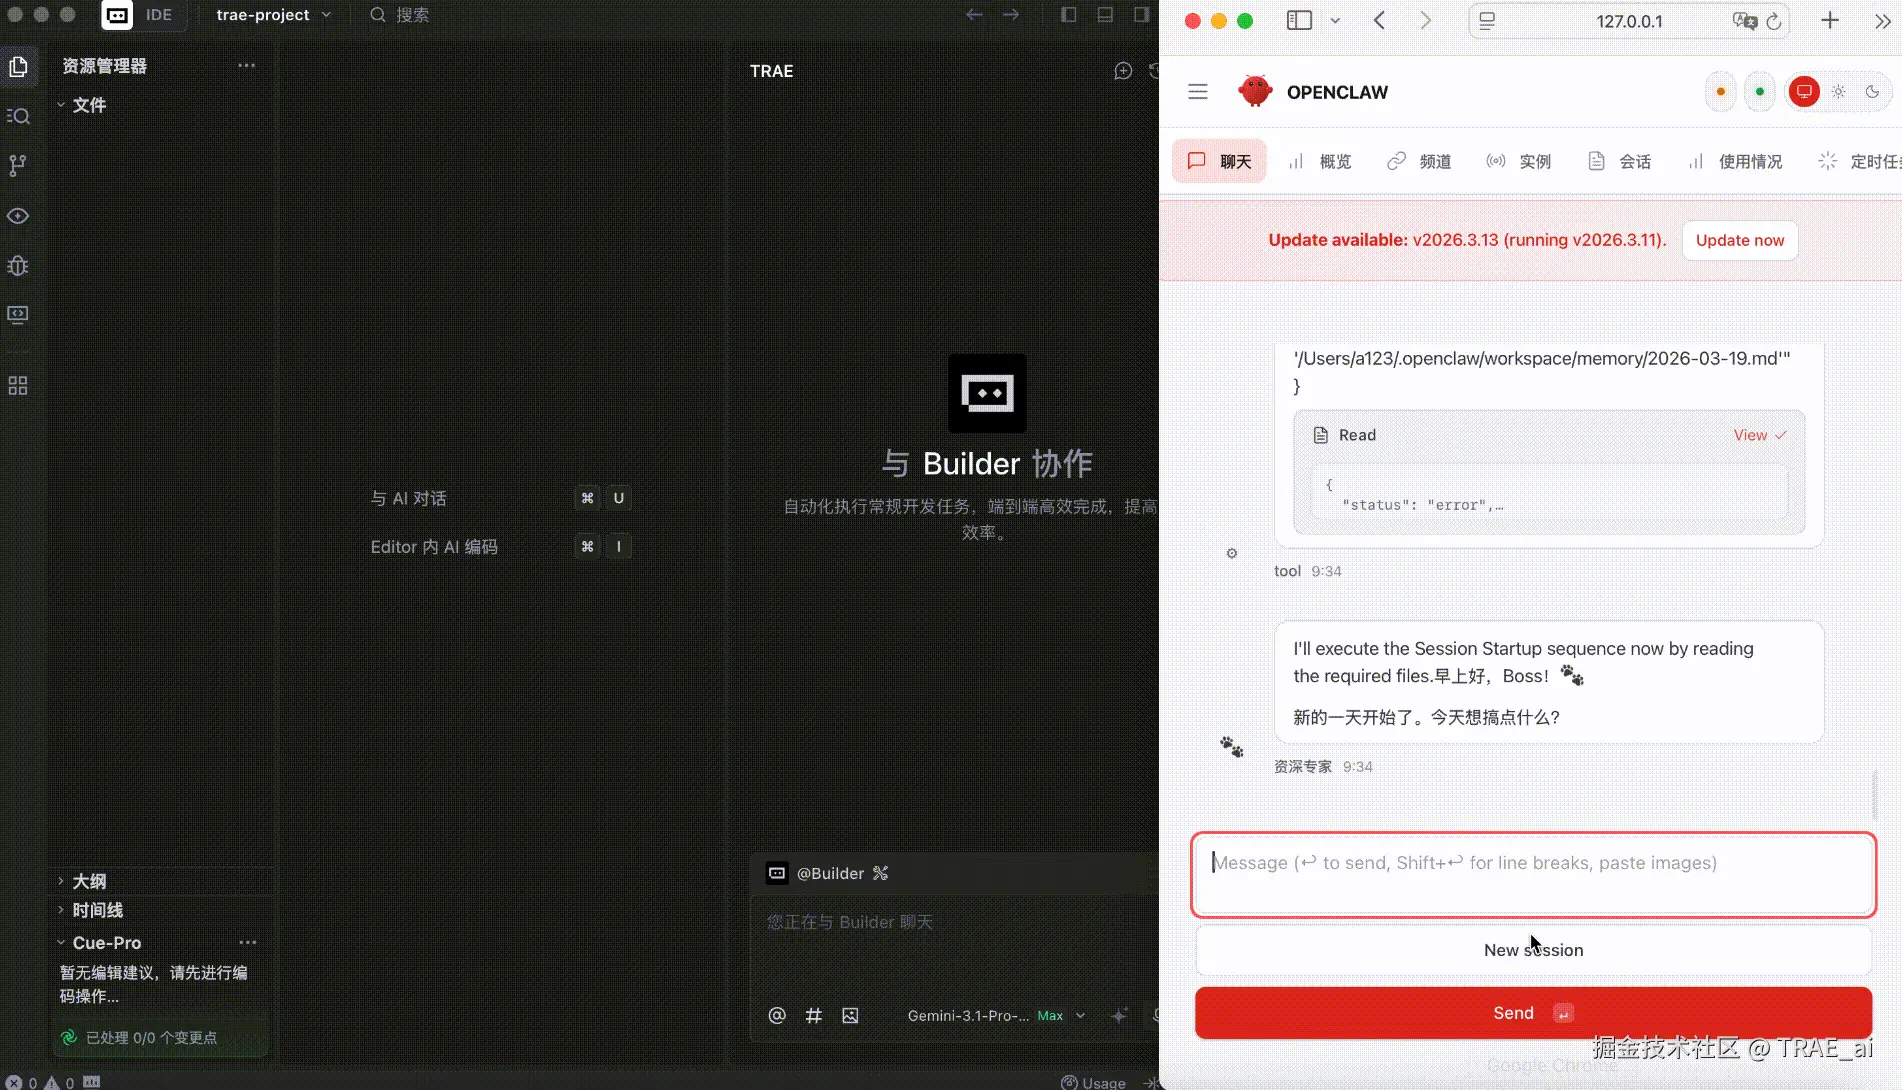This screenshot has width=1902, height=1090.
Task: Click the @Builder agent label
Action: click(830, 873)
